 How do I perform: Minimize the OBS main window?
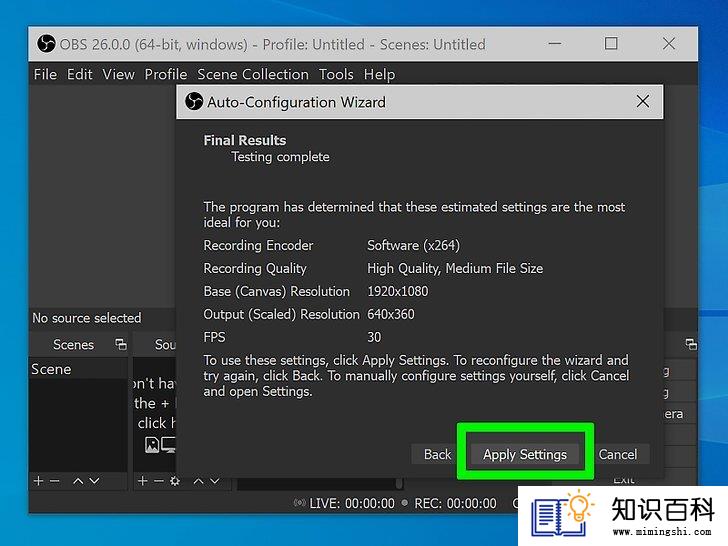coord(555,44)
